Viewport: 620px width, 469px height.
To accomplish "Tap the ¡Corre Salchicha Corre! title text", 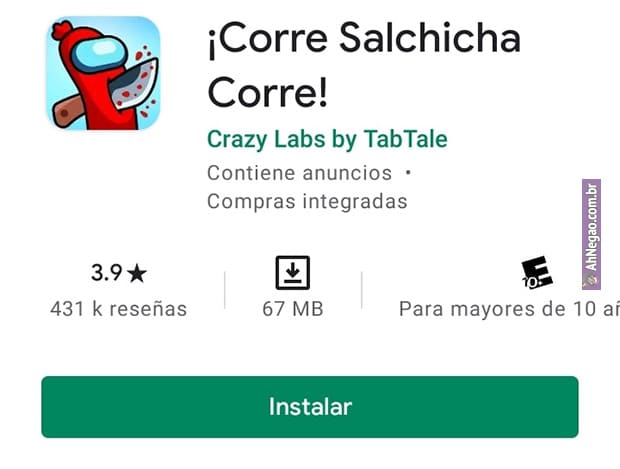I will (364, 65).
